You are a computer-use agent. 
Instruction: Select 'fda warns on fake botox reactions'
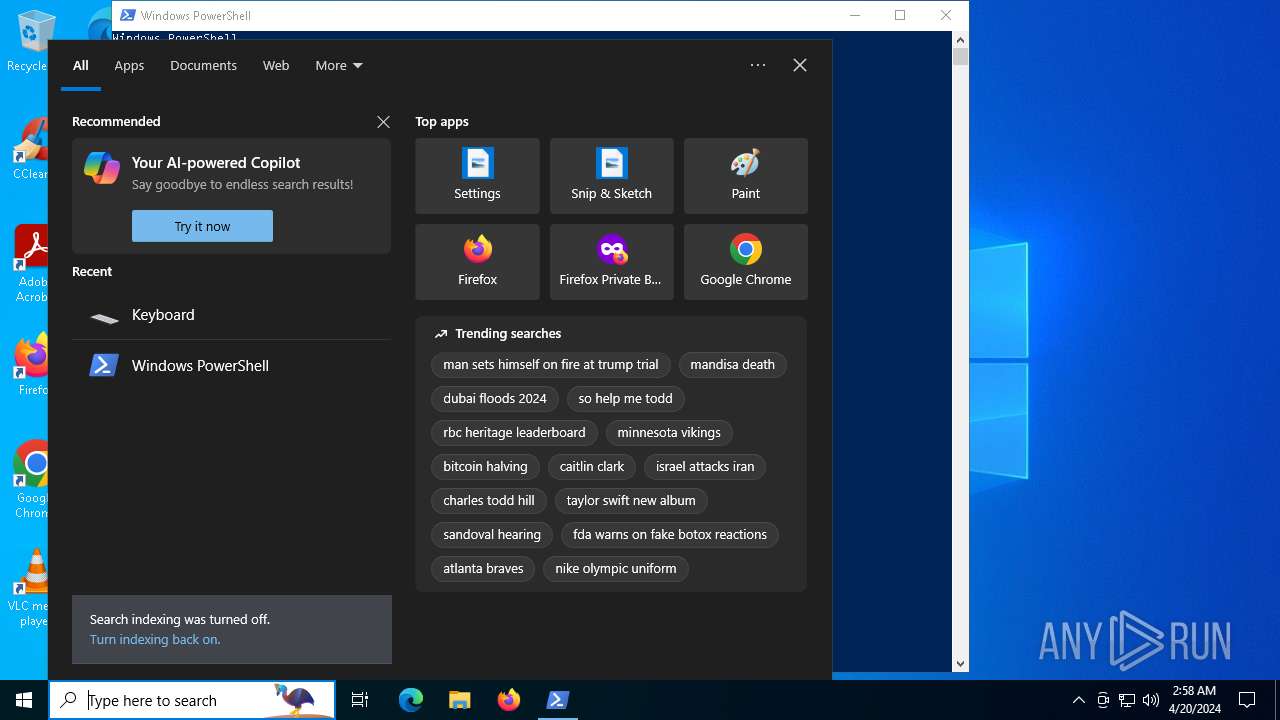(670, 535)
